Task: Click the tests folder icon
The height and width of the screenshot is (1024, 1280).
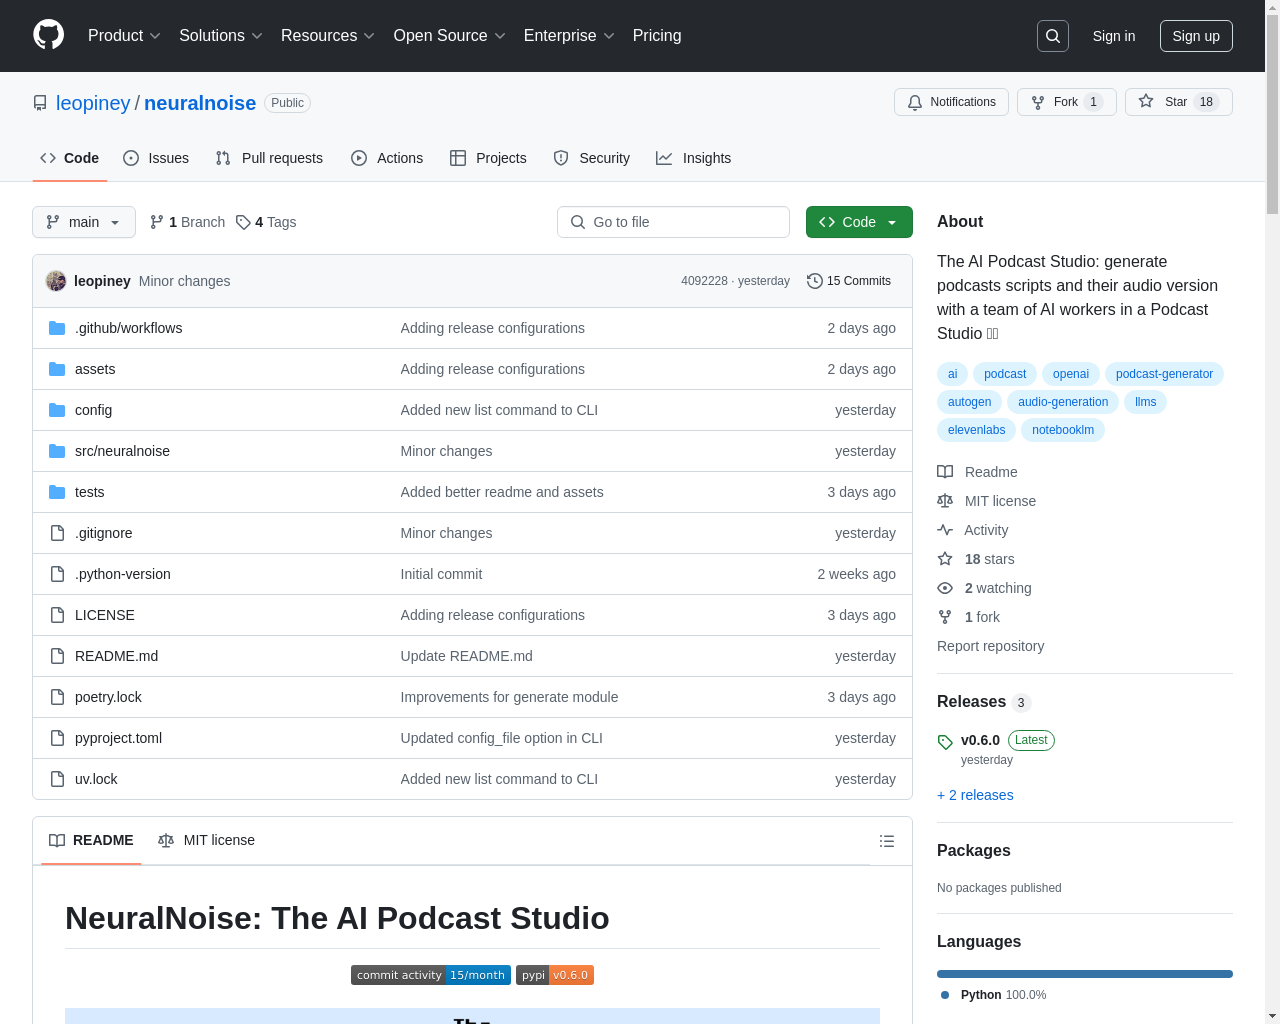Action: 57,492
